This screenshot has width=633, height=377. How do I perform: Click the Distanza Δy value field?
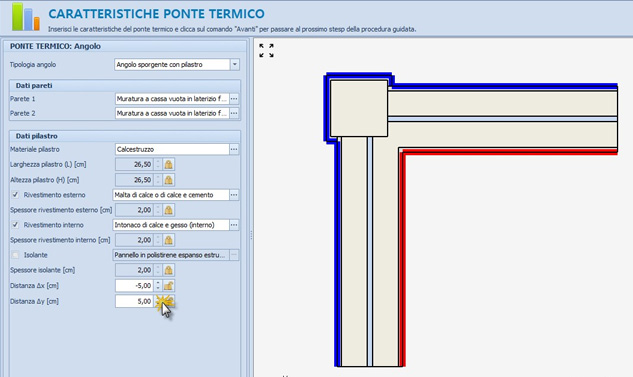134,302
